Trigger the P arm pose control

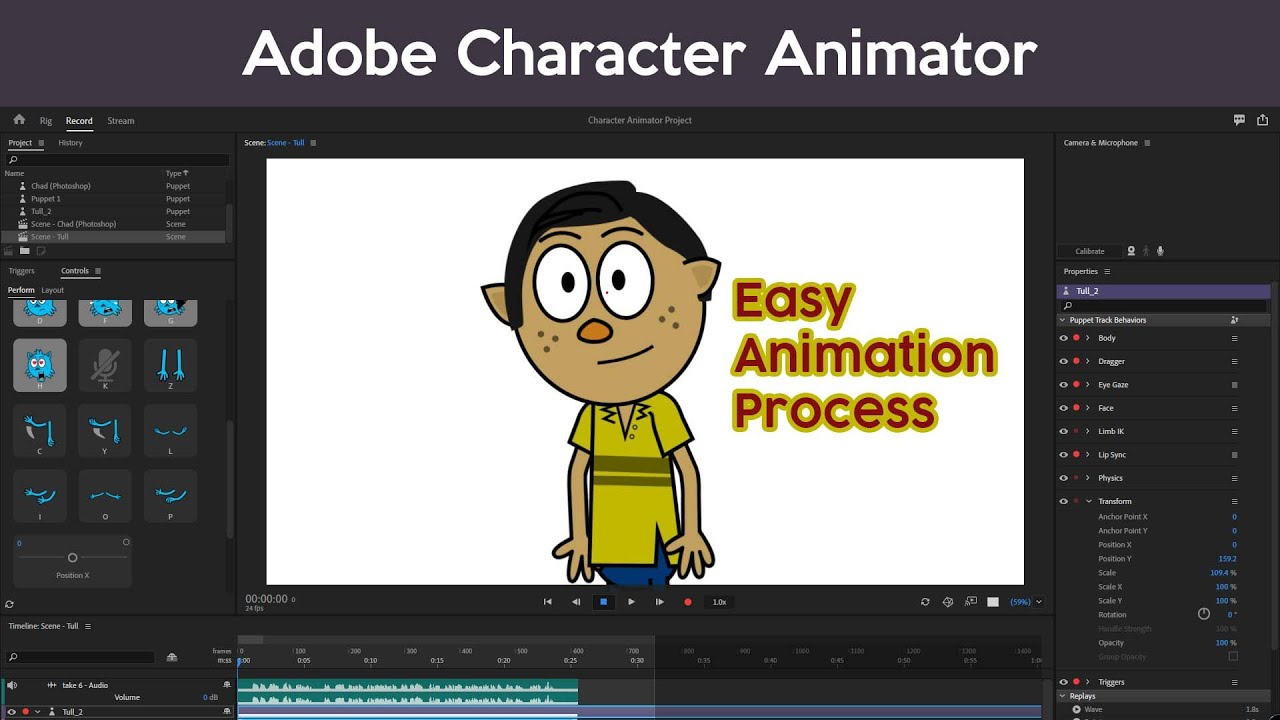coord(170,496)
